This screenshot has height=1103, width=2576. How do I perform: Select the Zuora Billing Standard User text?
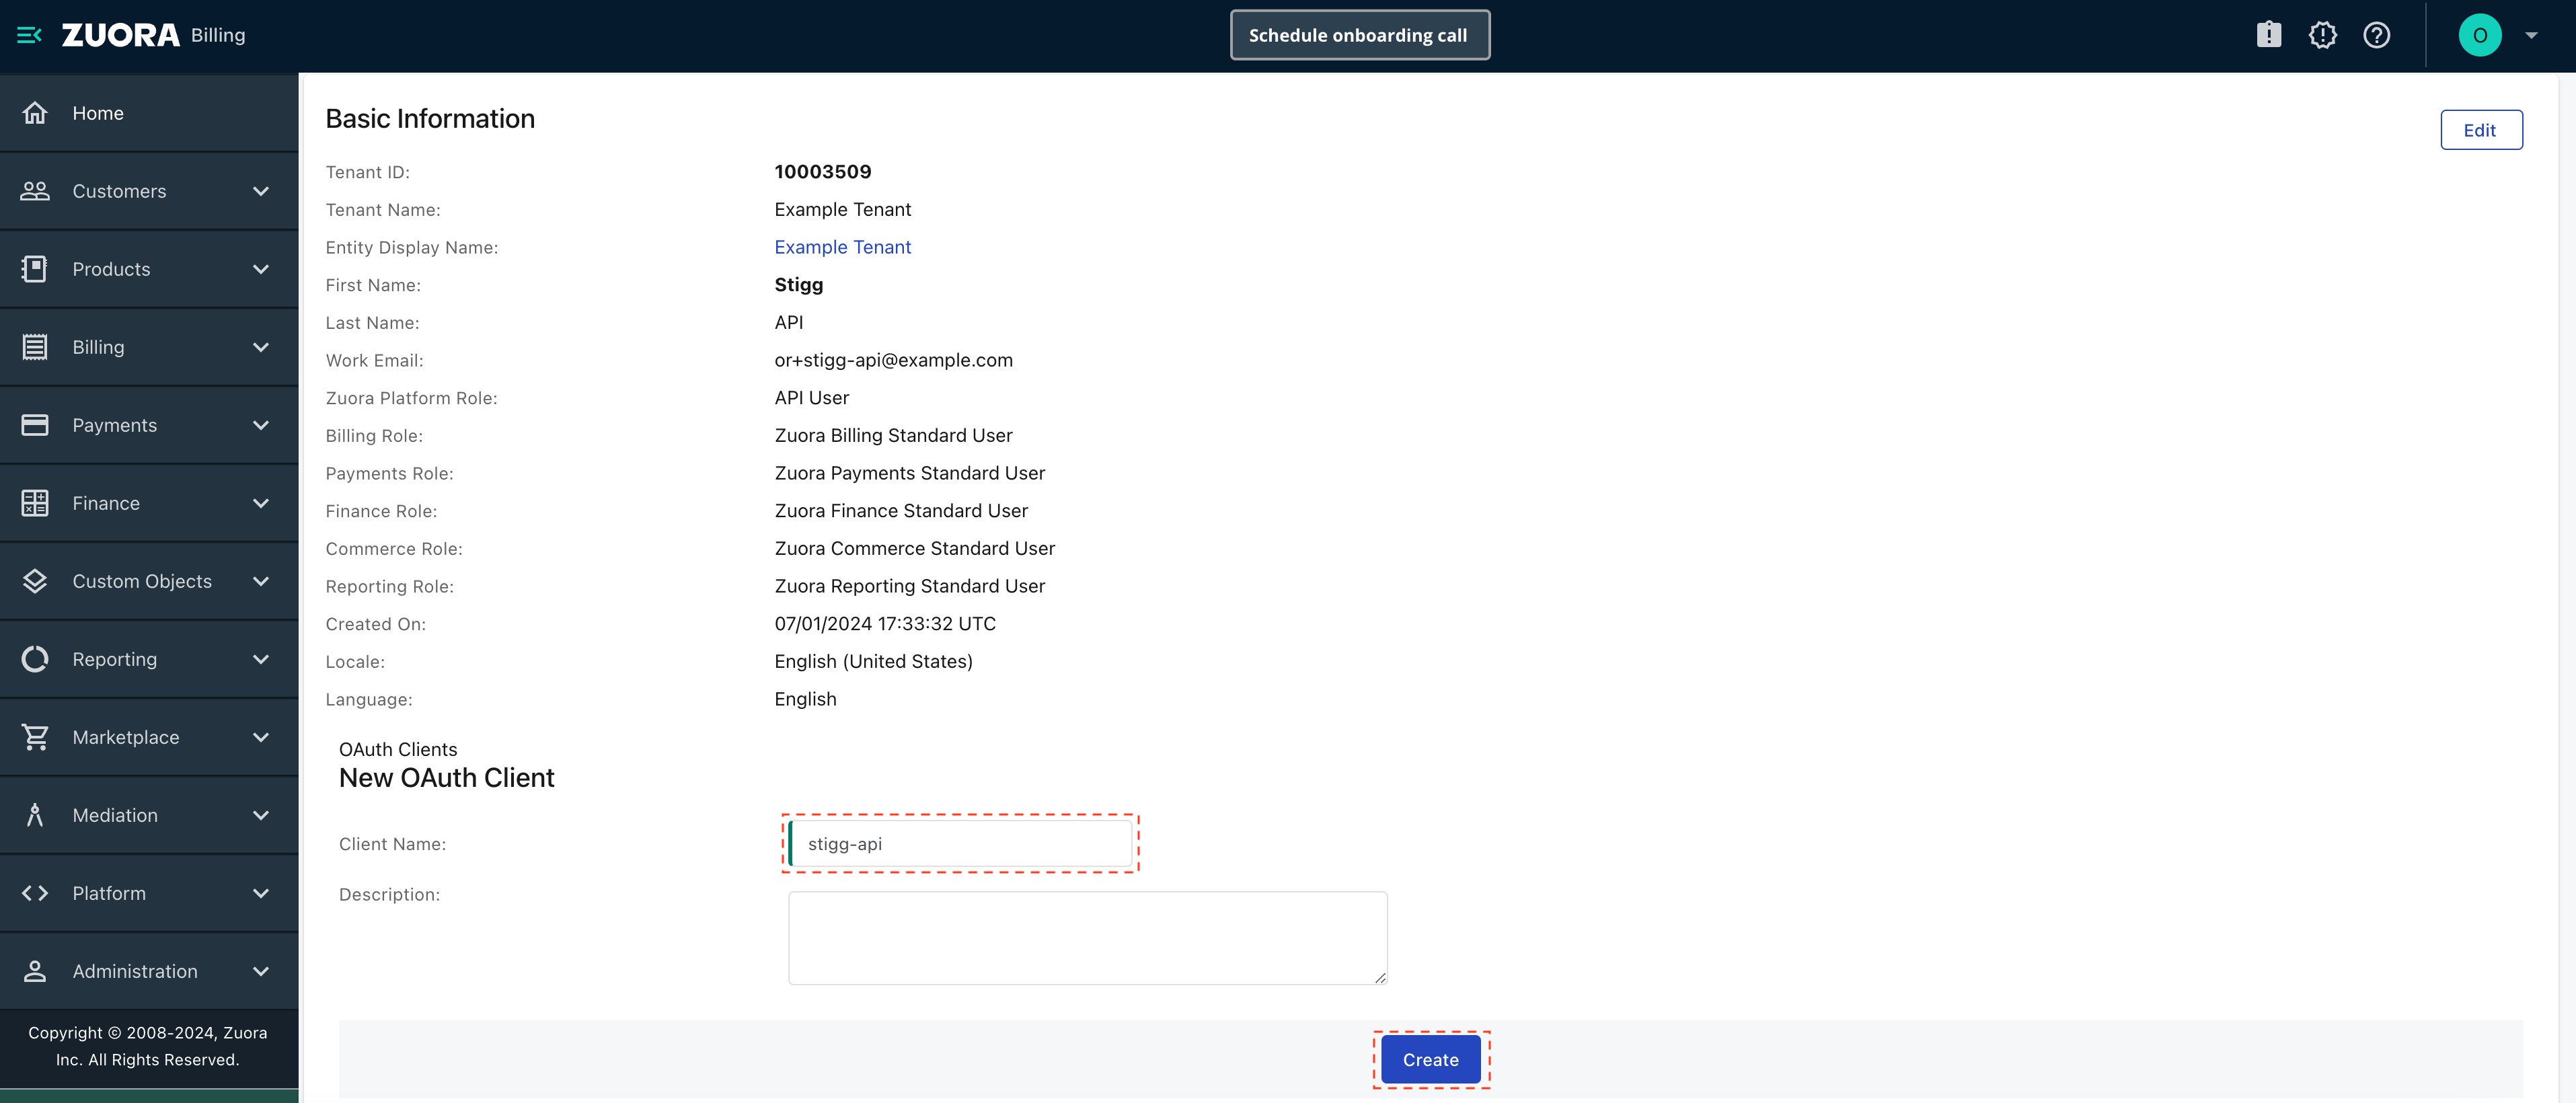893,436
